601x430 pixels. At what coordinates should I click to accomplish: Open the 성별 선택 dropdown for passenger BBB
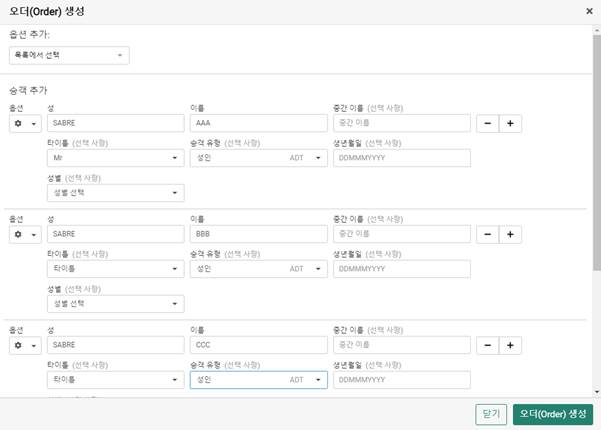tap(116, 304)
